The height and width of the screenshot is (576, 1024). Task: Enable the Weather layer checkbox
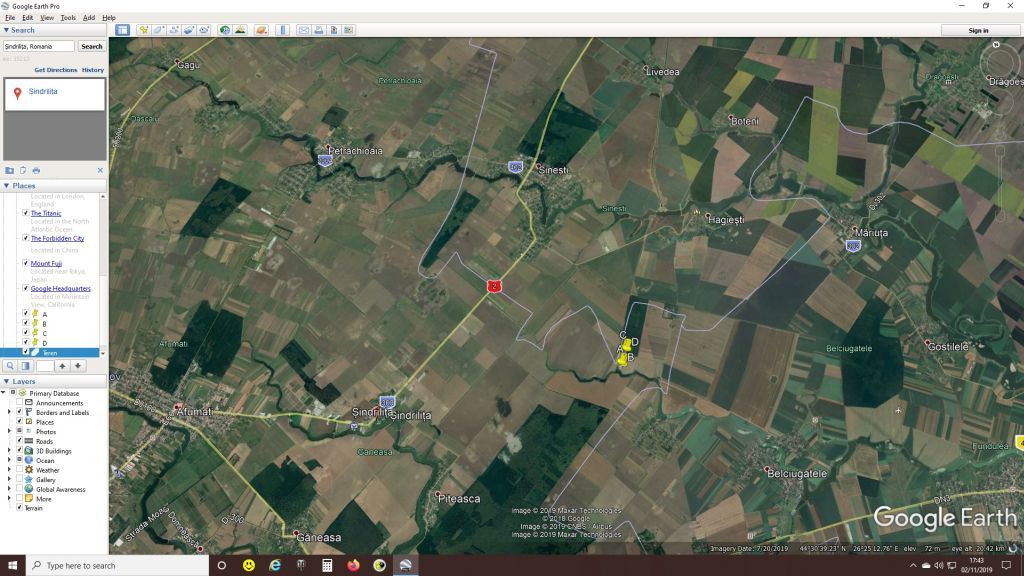coord(19,470)
